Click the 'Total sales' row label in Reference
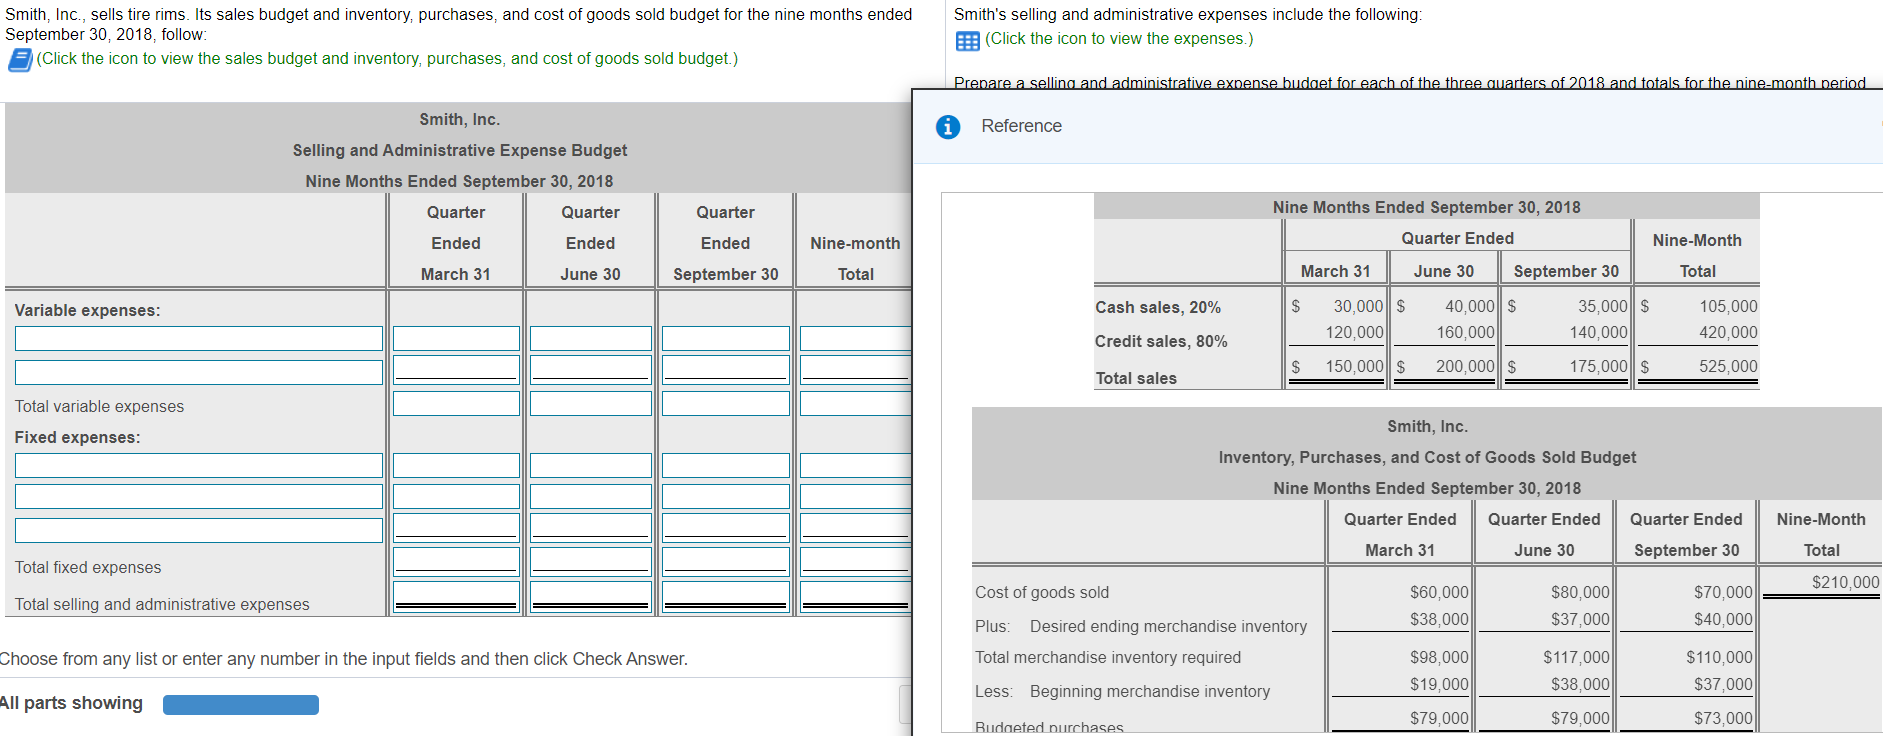 pyautogui.click(x=1136, y=378)
